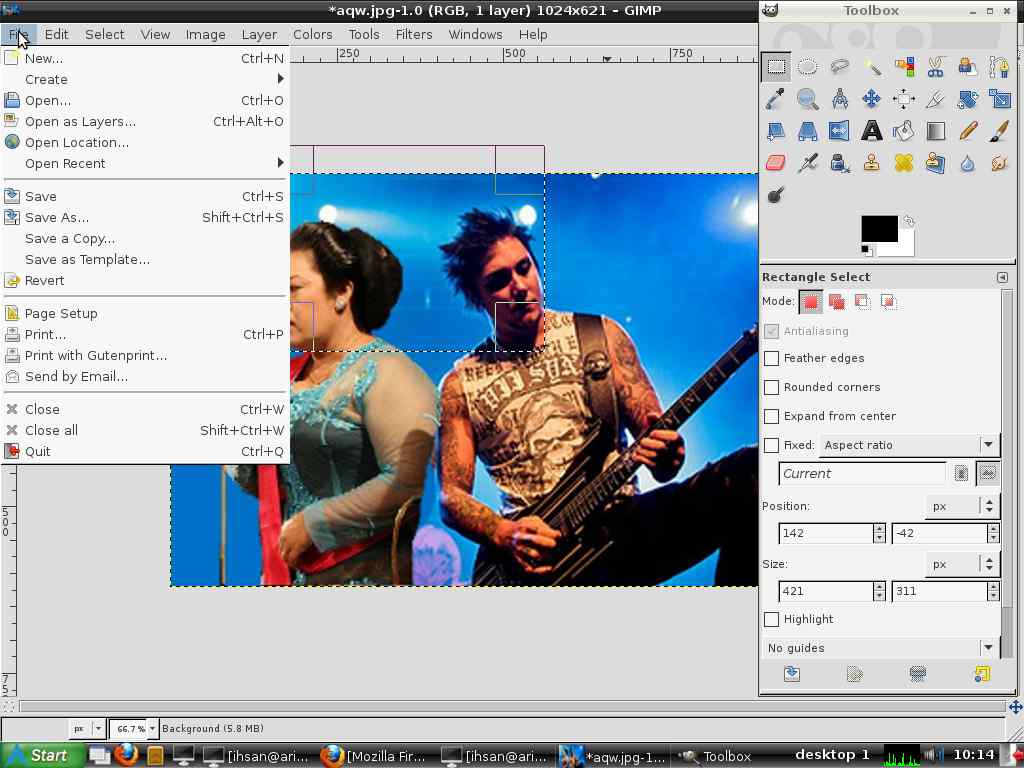
Task: Select the Move tool
Action: tap(872, 99)
